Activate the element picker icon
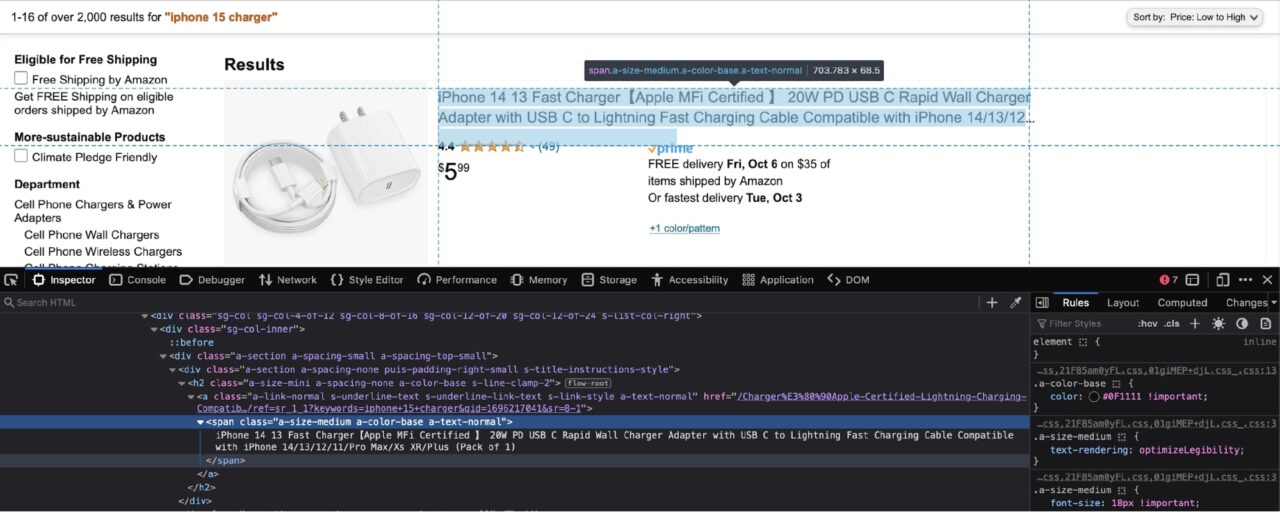This screenshot has height=512, width=1280. 11,280
